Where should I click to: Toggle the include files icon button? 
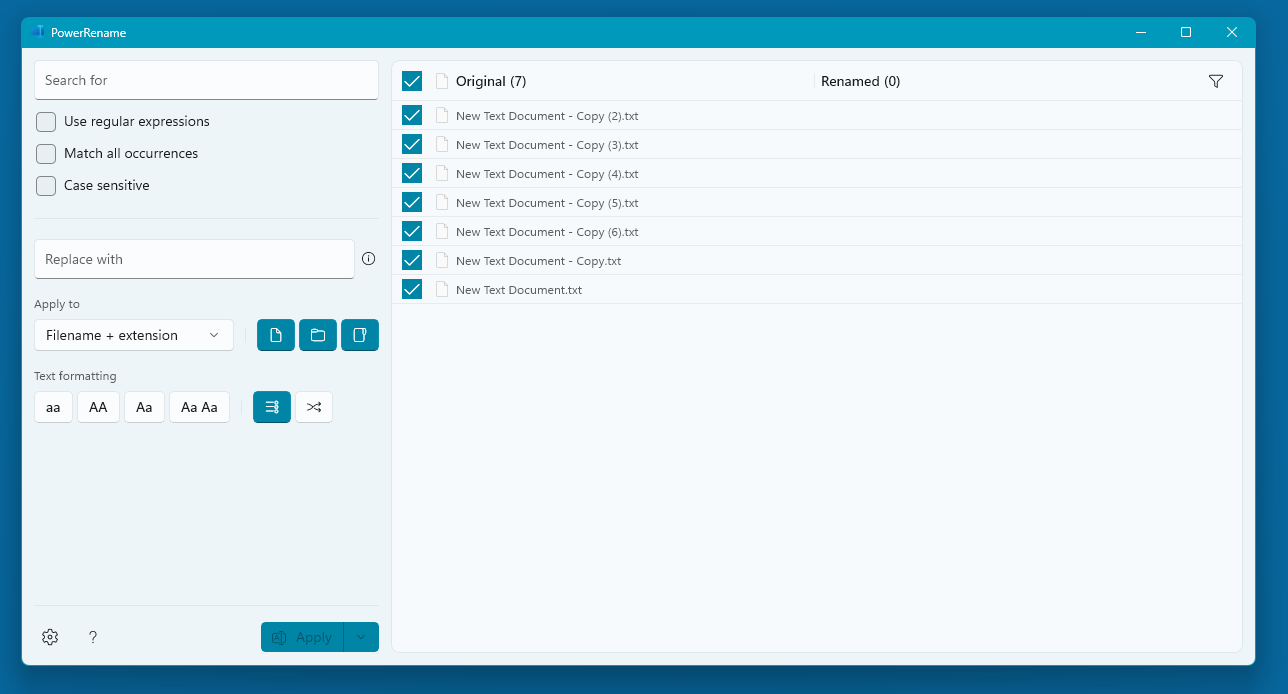coord(276,335)
